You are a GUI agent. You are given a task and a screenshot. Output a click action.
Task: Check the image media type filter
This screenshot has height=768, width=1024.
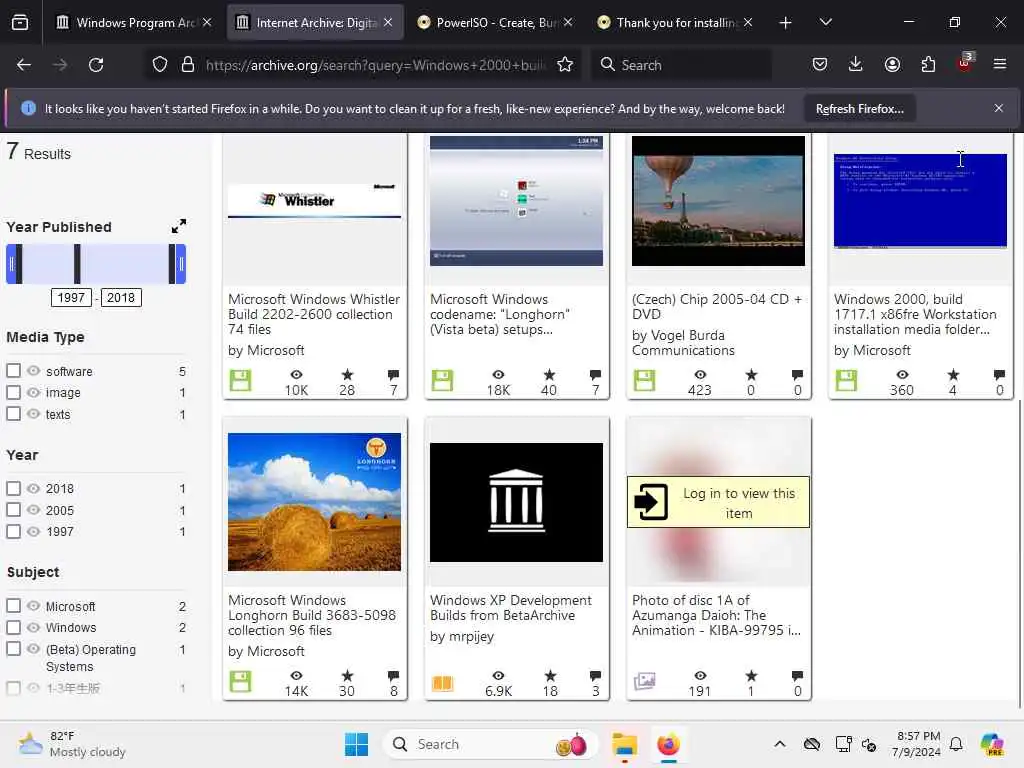coord(13,392)
